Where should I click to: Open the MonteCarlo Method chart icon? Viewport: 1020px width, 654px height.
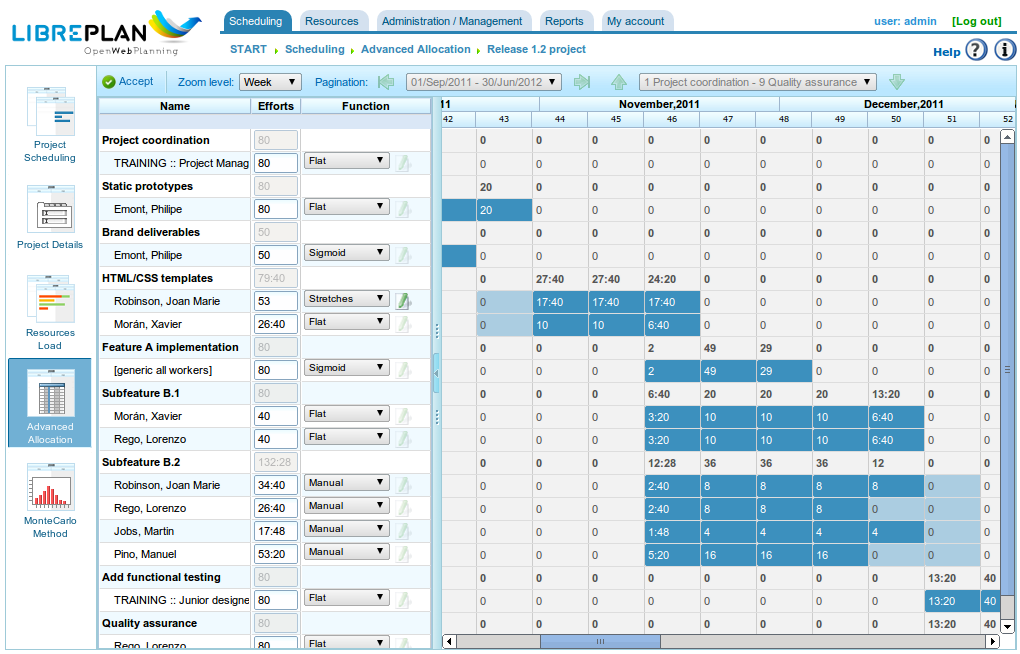coord(50,487)
